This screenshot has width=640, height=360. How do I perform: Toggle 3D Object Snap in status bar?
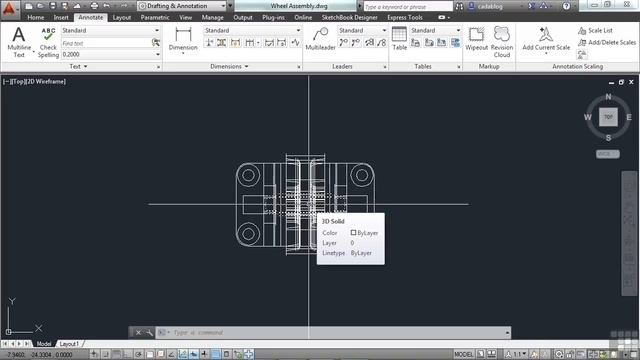[x=161, y=354]
